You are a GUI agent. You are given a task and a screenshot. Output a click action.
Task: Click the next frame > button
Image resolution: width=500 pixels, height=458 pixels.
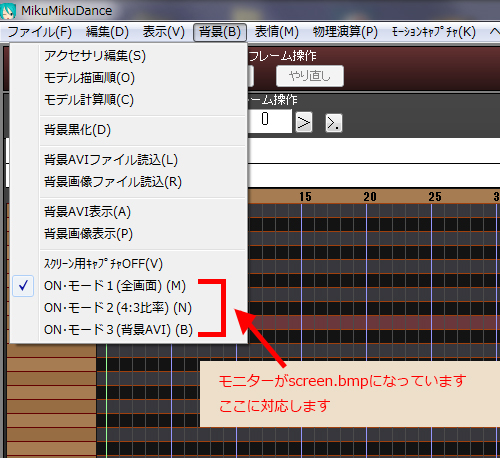[304, 123]
